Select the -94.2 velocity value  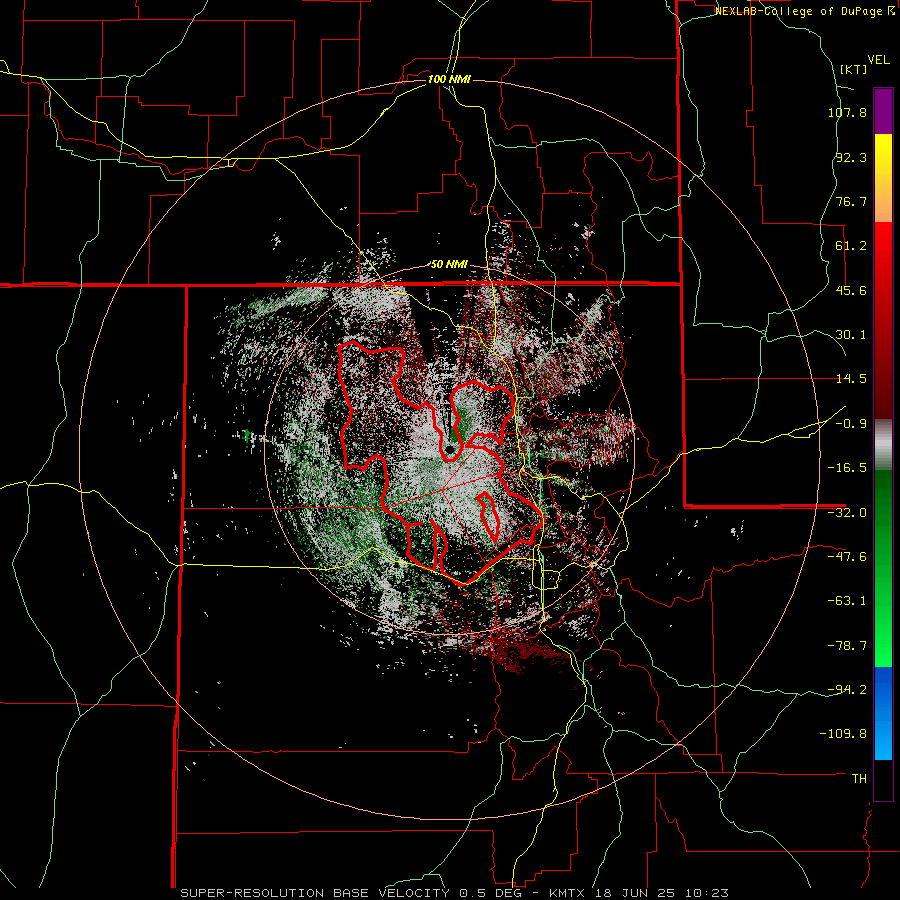(x=847, y=689)
